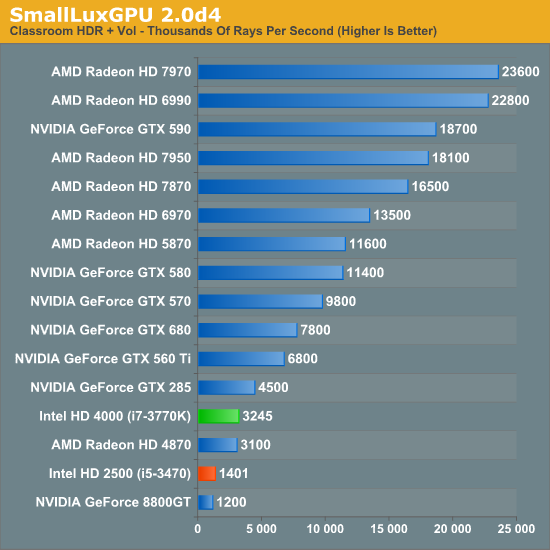Click the SmallLuxGPU 2.0d4 chart title
The width and height of the screenshot is (550, 550).
coord(115,15)
